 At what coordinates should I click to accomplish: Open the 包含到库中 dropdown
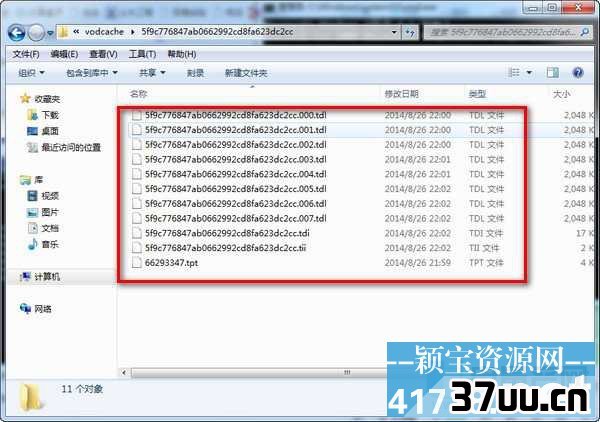click(92, 73)
